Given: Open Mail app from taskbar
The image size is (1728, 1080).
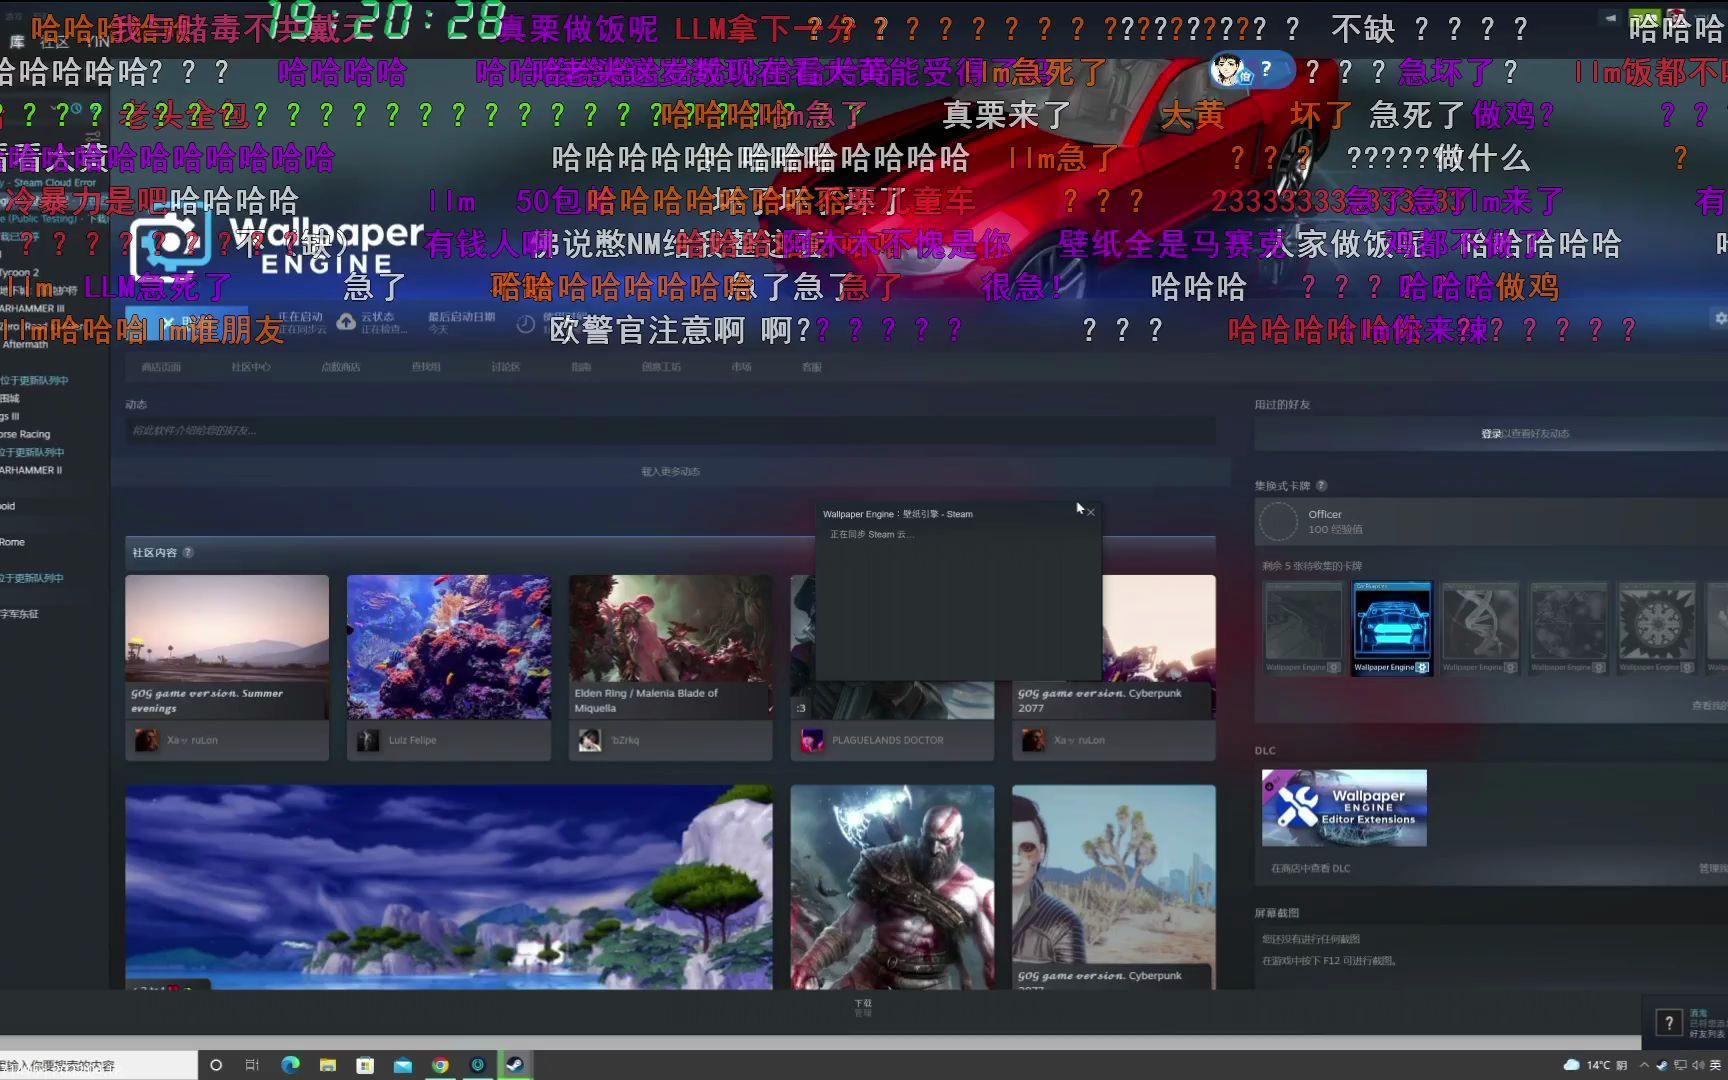Looking at the screenshot, I should 403,1065.
